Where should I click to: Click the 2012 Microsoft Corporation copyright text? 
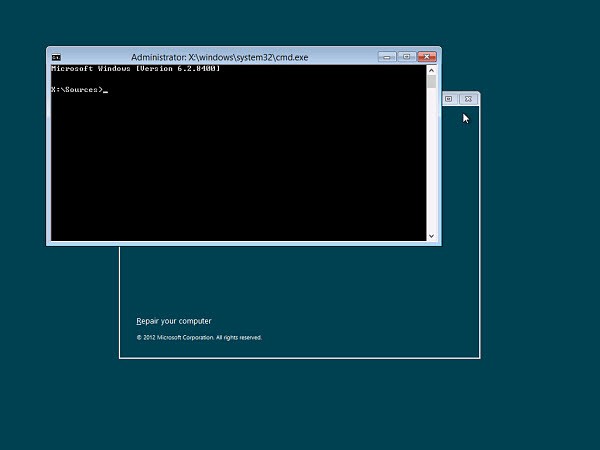(x=199, y=338)
